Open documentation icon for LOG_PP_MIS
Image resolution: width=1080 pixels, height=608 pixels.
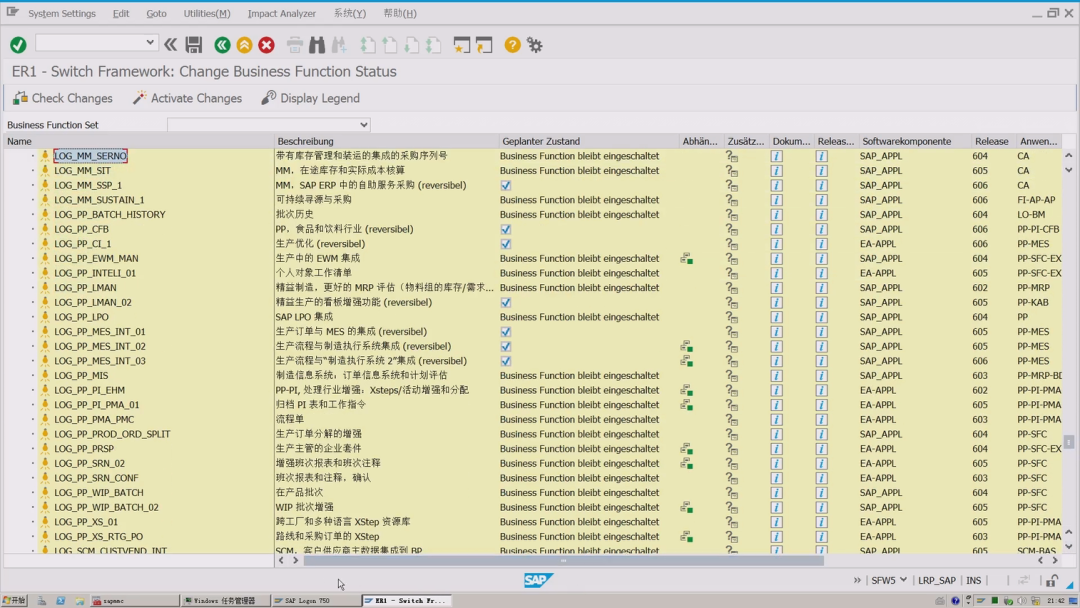pyautogui.click(x=776, y=376)
